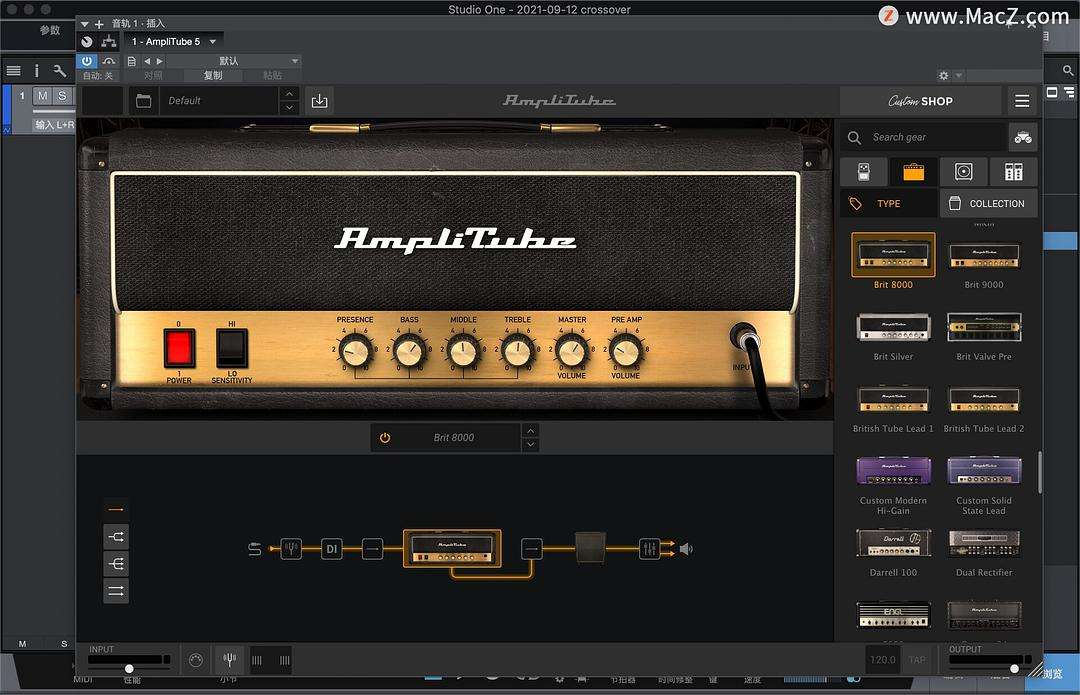This screenshot has height=695, width=1080.
Task: Go to next Studio One preset arrow
Action: pyautogui.click(x=159, y=61)
